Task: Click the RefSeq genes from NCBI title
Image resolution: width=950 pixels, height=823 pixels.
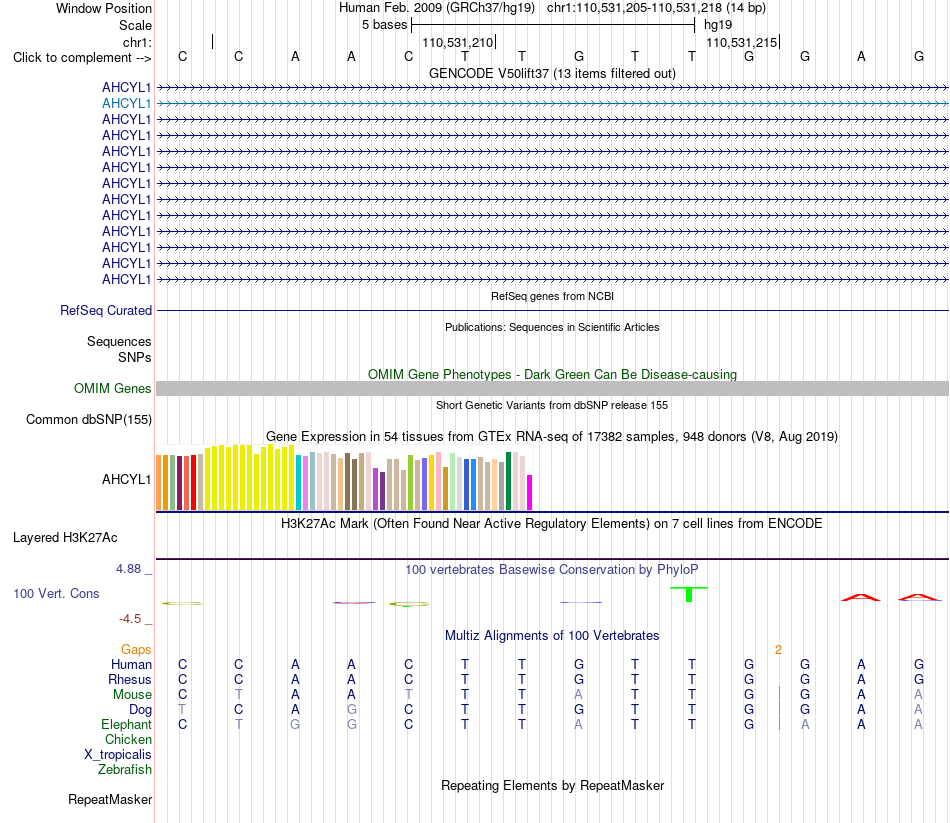Action: tap(552, 296)
